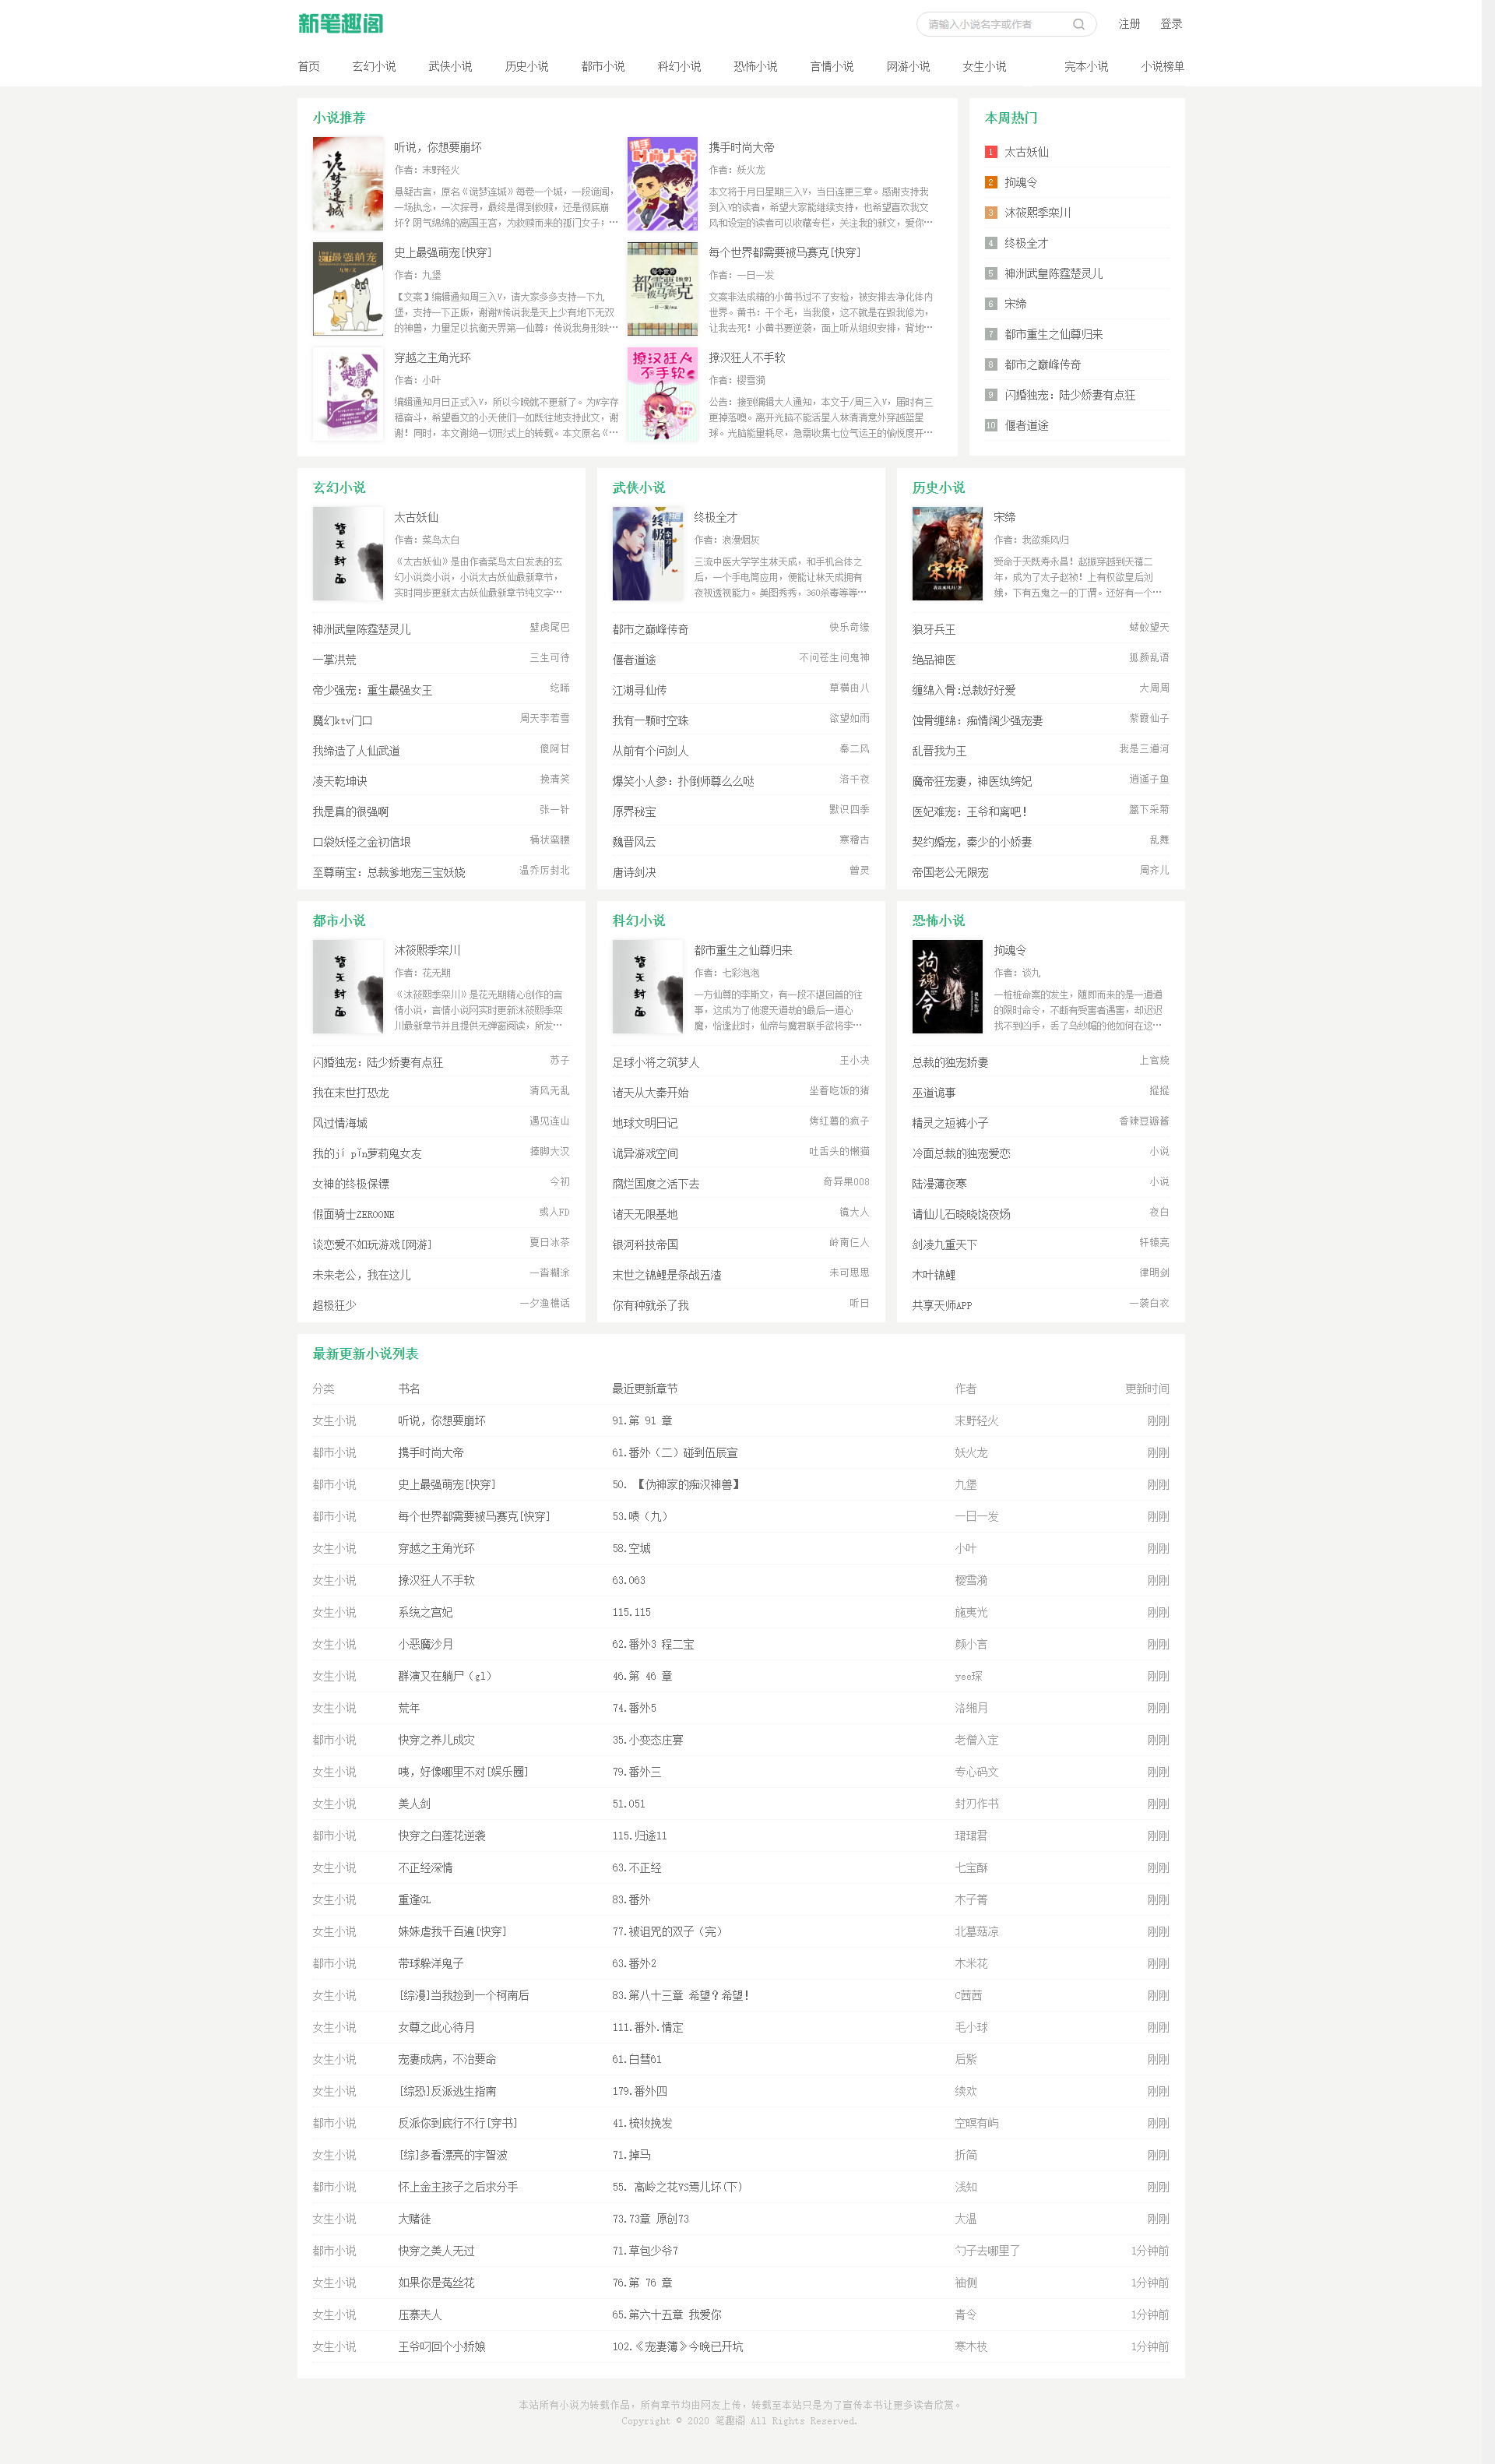Open 系统之宫妃 in the latest updates

[x=425, y=1613]
